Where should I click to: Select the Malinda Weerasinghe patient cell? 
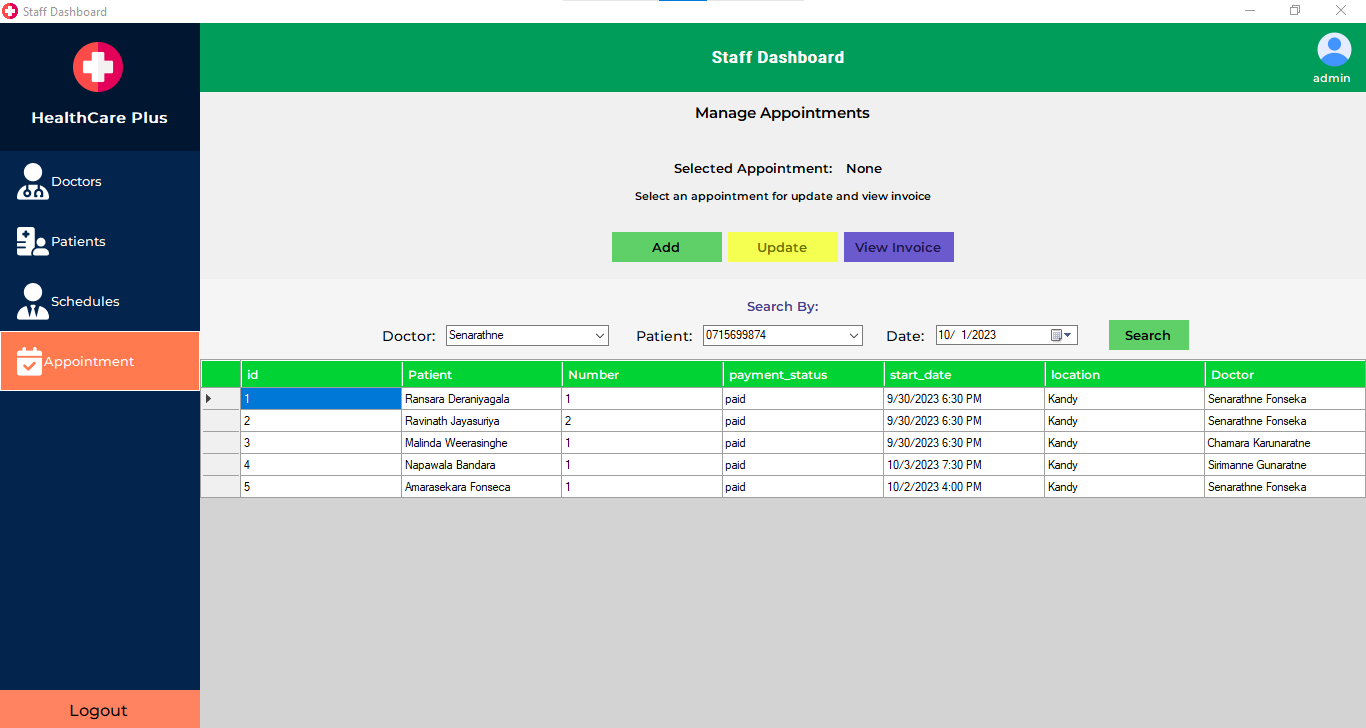(x=482, y=443)
